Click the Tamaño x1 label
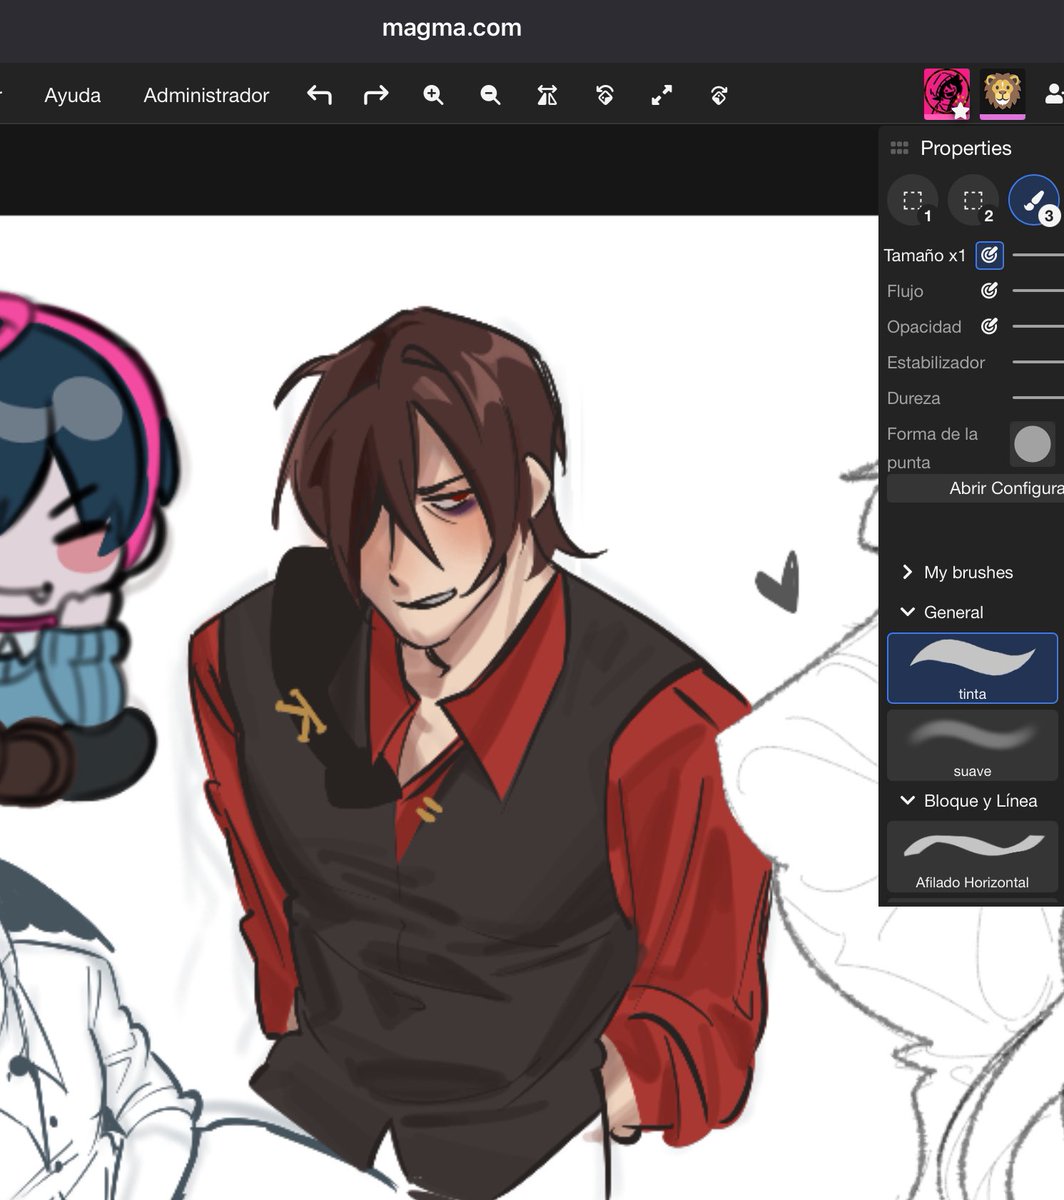1064x1200 pixels. pyautogui.click(x=925, y=255)
